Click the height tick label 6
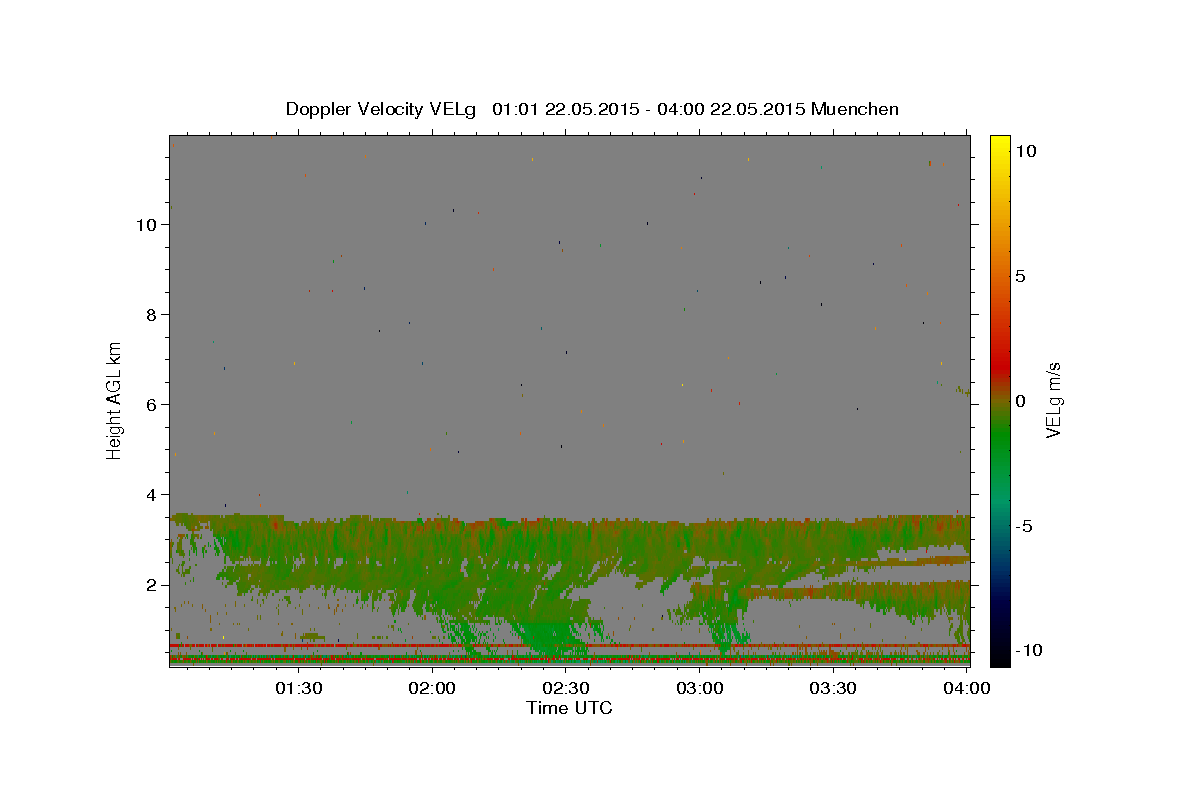This screenshot has width=1200, height=800. pos(151,404)
